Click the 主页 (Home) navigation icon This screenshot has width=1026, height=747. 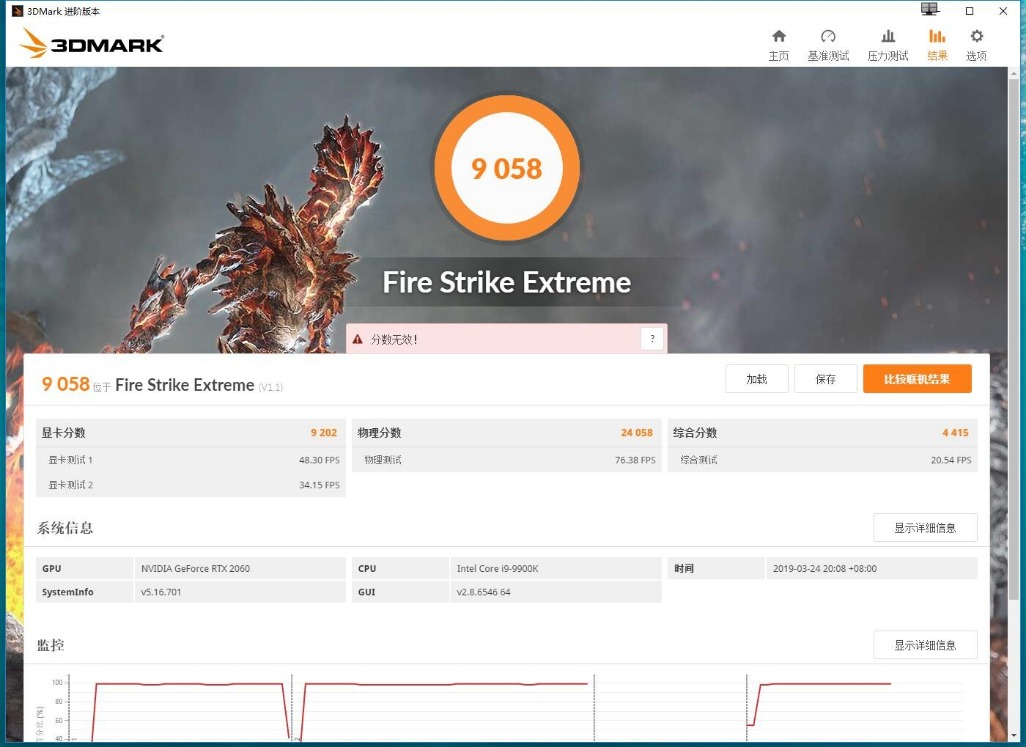(778, 40)
